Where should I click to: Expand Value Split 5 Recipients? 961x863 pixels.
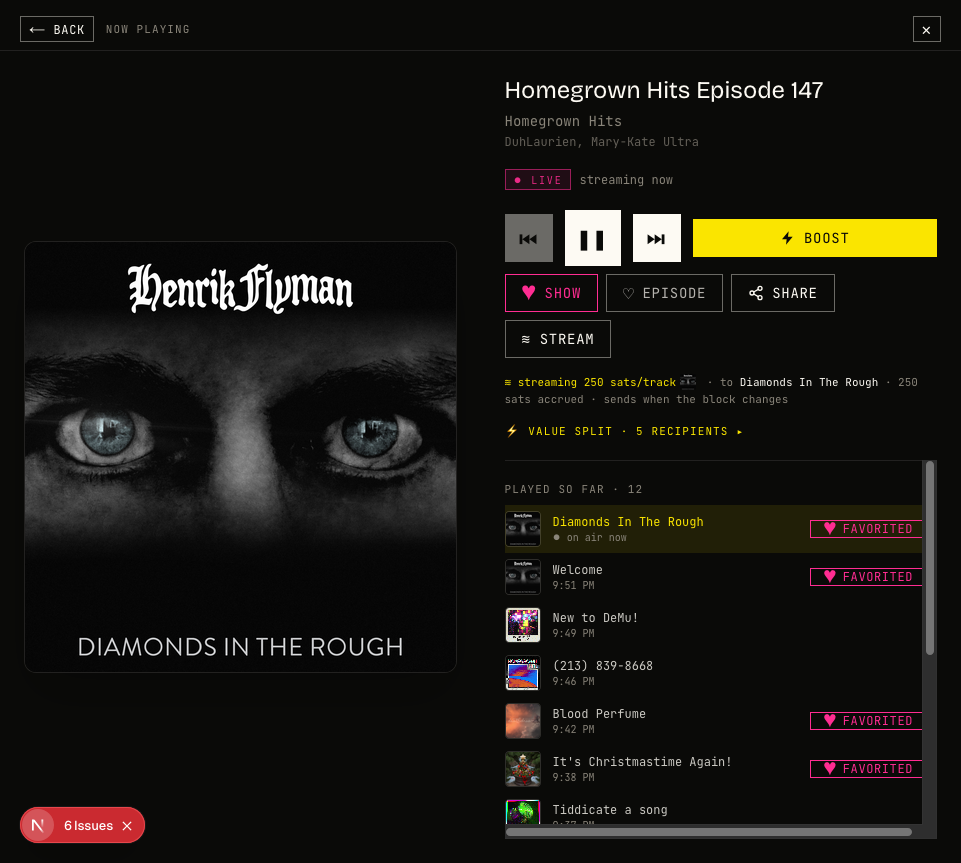click(x=624, y=432)
